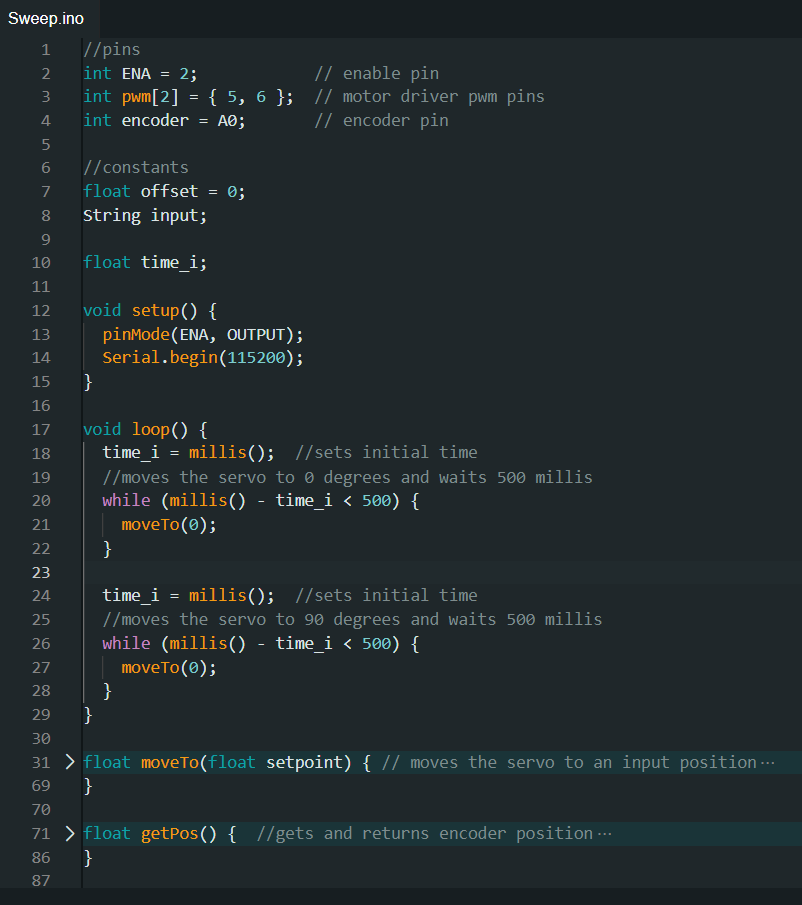Click line number 23
802x905 pixels.
(x=41, y=571)
